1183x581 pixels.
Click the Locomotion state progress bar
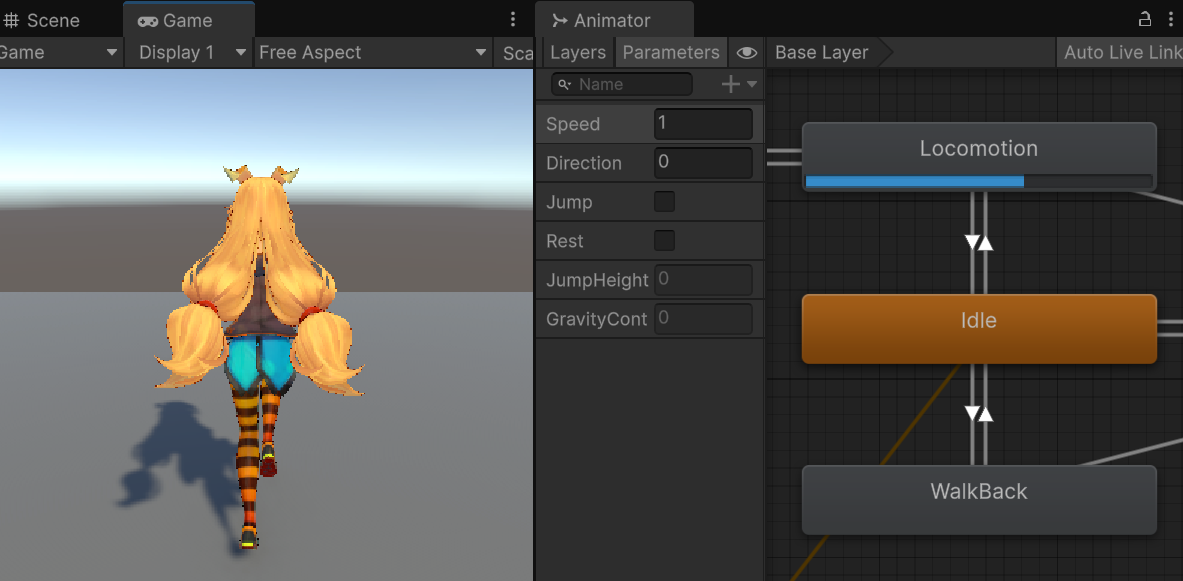[x=978, y=181]
